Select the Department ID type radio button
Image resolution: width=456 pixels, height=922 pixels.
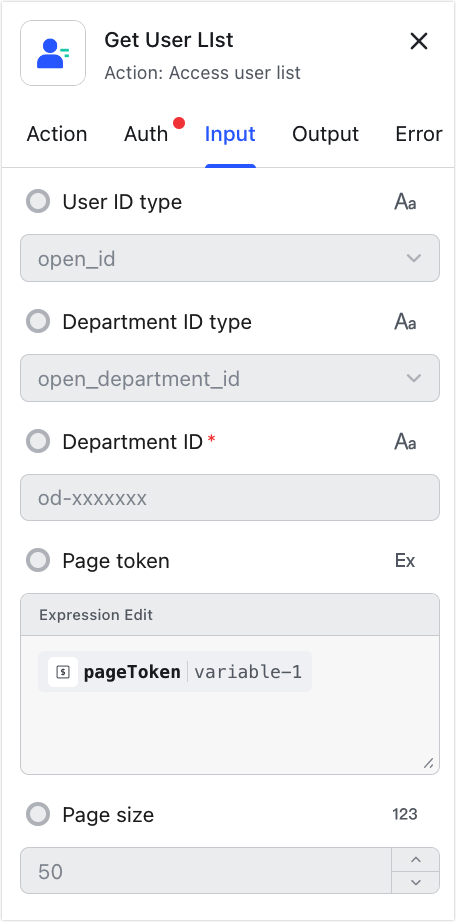(38, 322)
